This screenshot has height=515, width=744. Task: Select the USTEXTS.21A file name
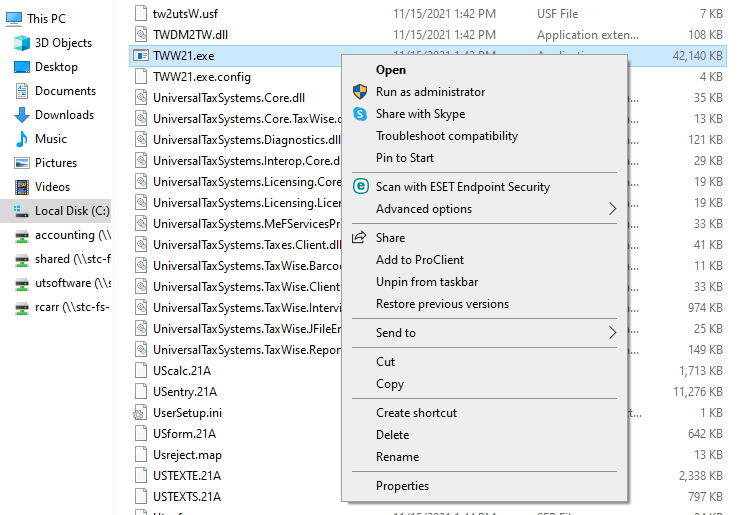[187, 497]
